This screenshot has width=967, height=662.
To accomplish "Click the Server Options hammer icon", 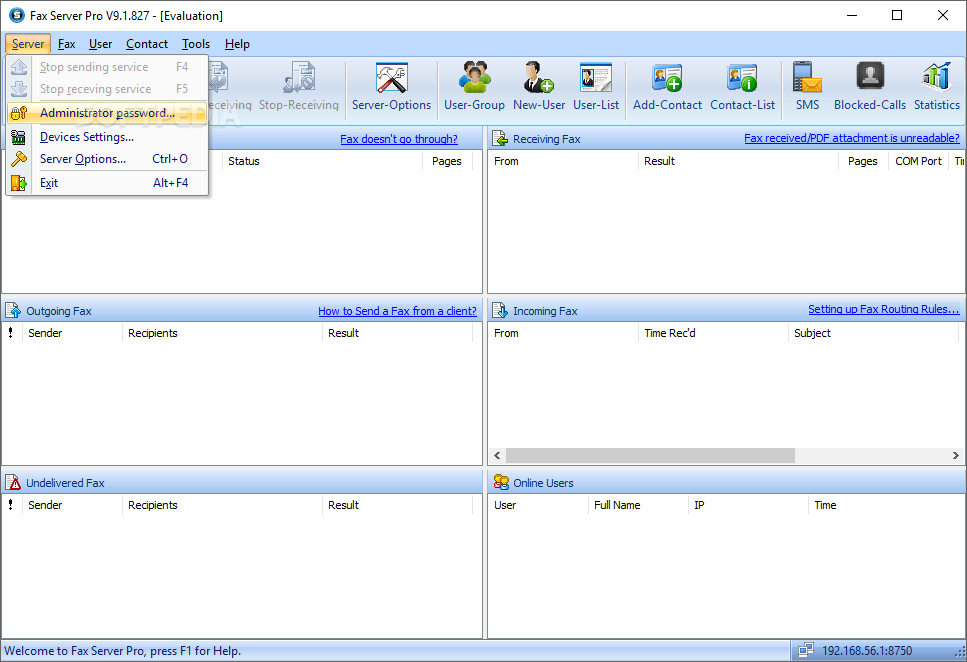I will 19,159.
